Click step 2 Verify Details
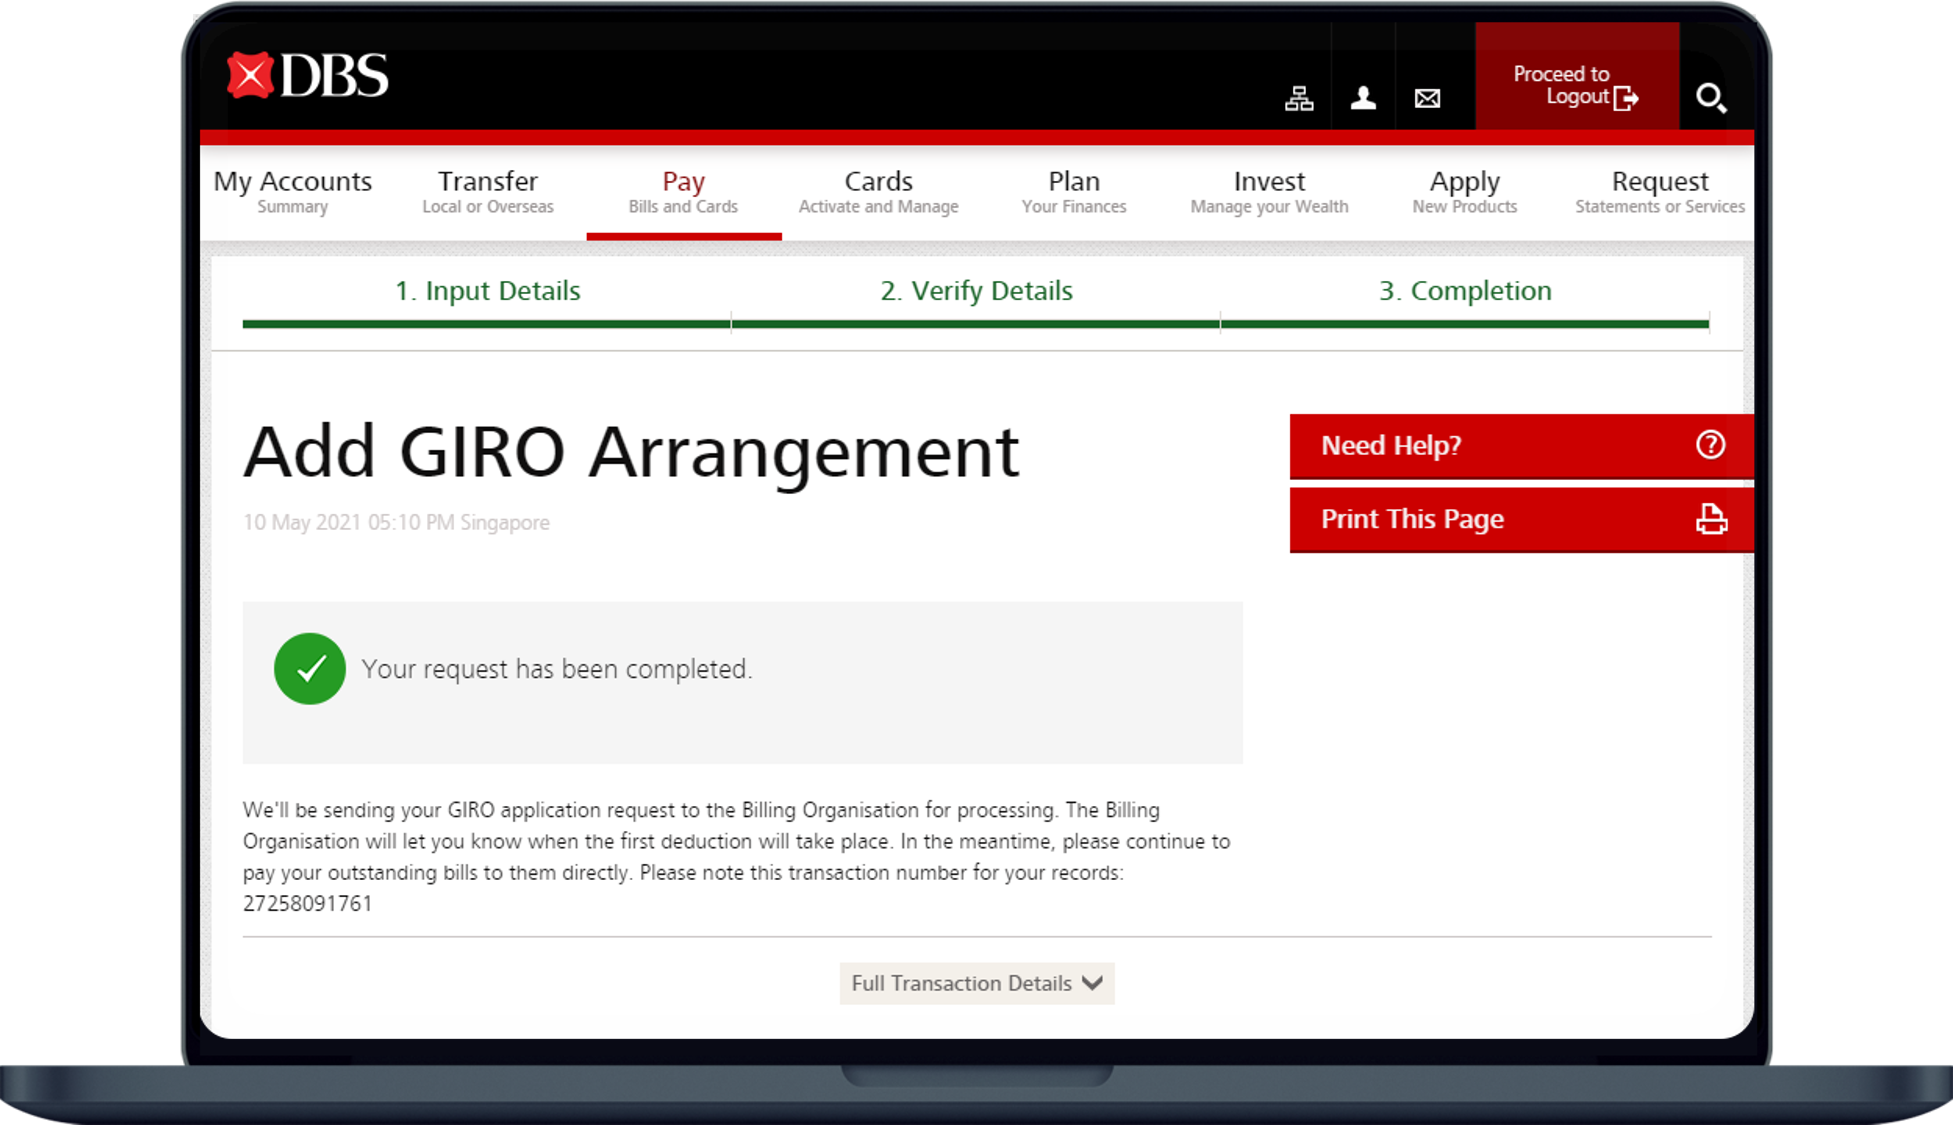The height and width of the screenshot is (1125, 1953). (976, 291)
